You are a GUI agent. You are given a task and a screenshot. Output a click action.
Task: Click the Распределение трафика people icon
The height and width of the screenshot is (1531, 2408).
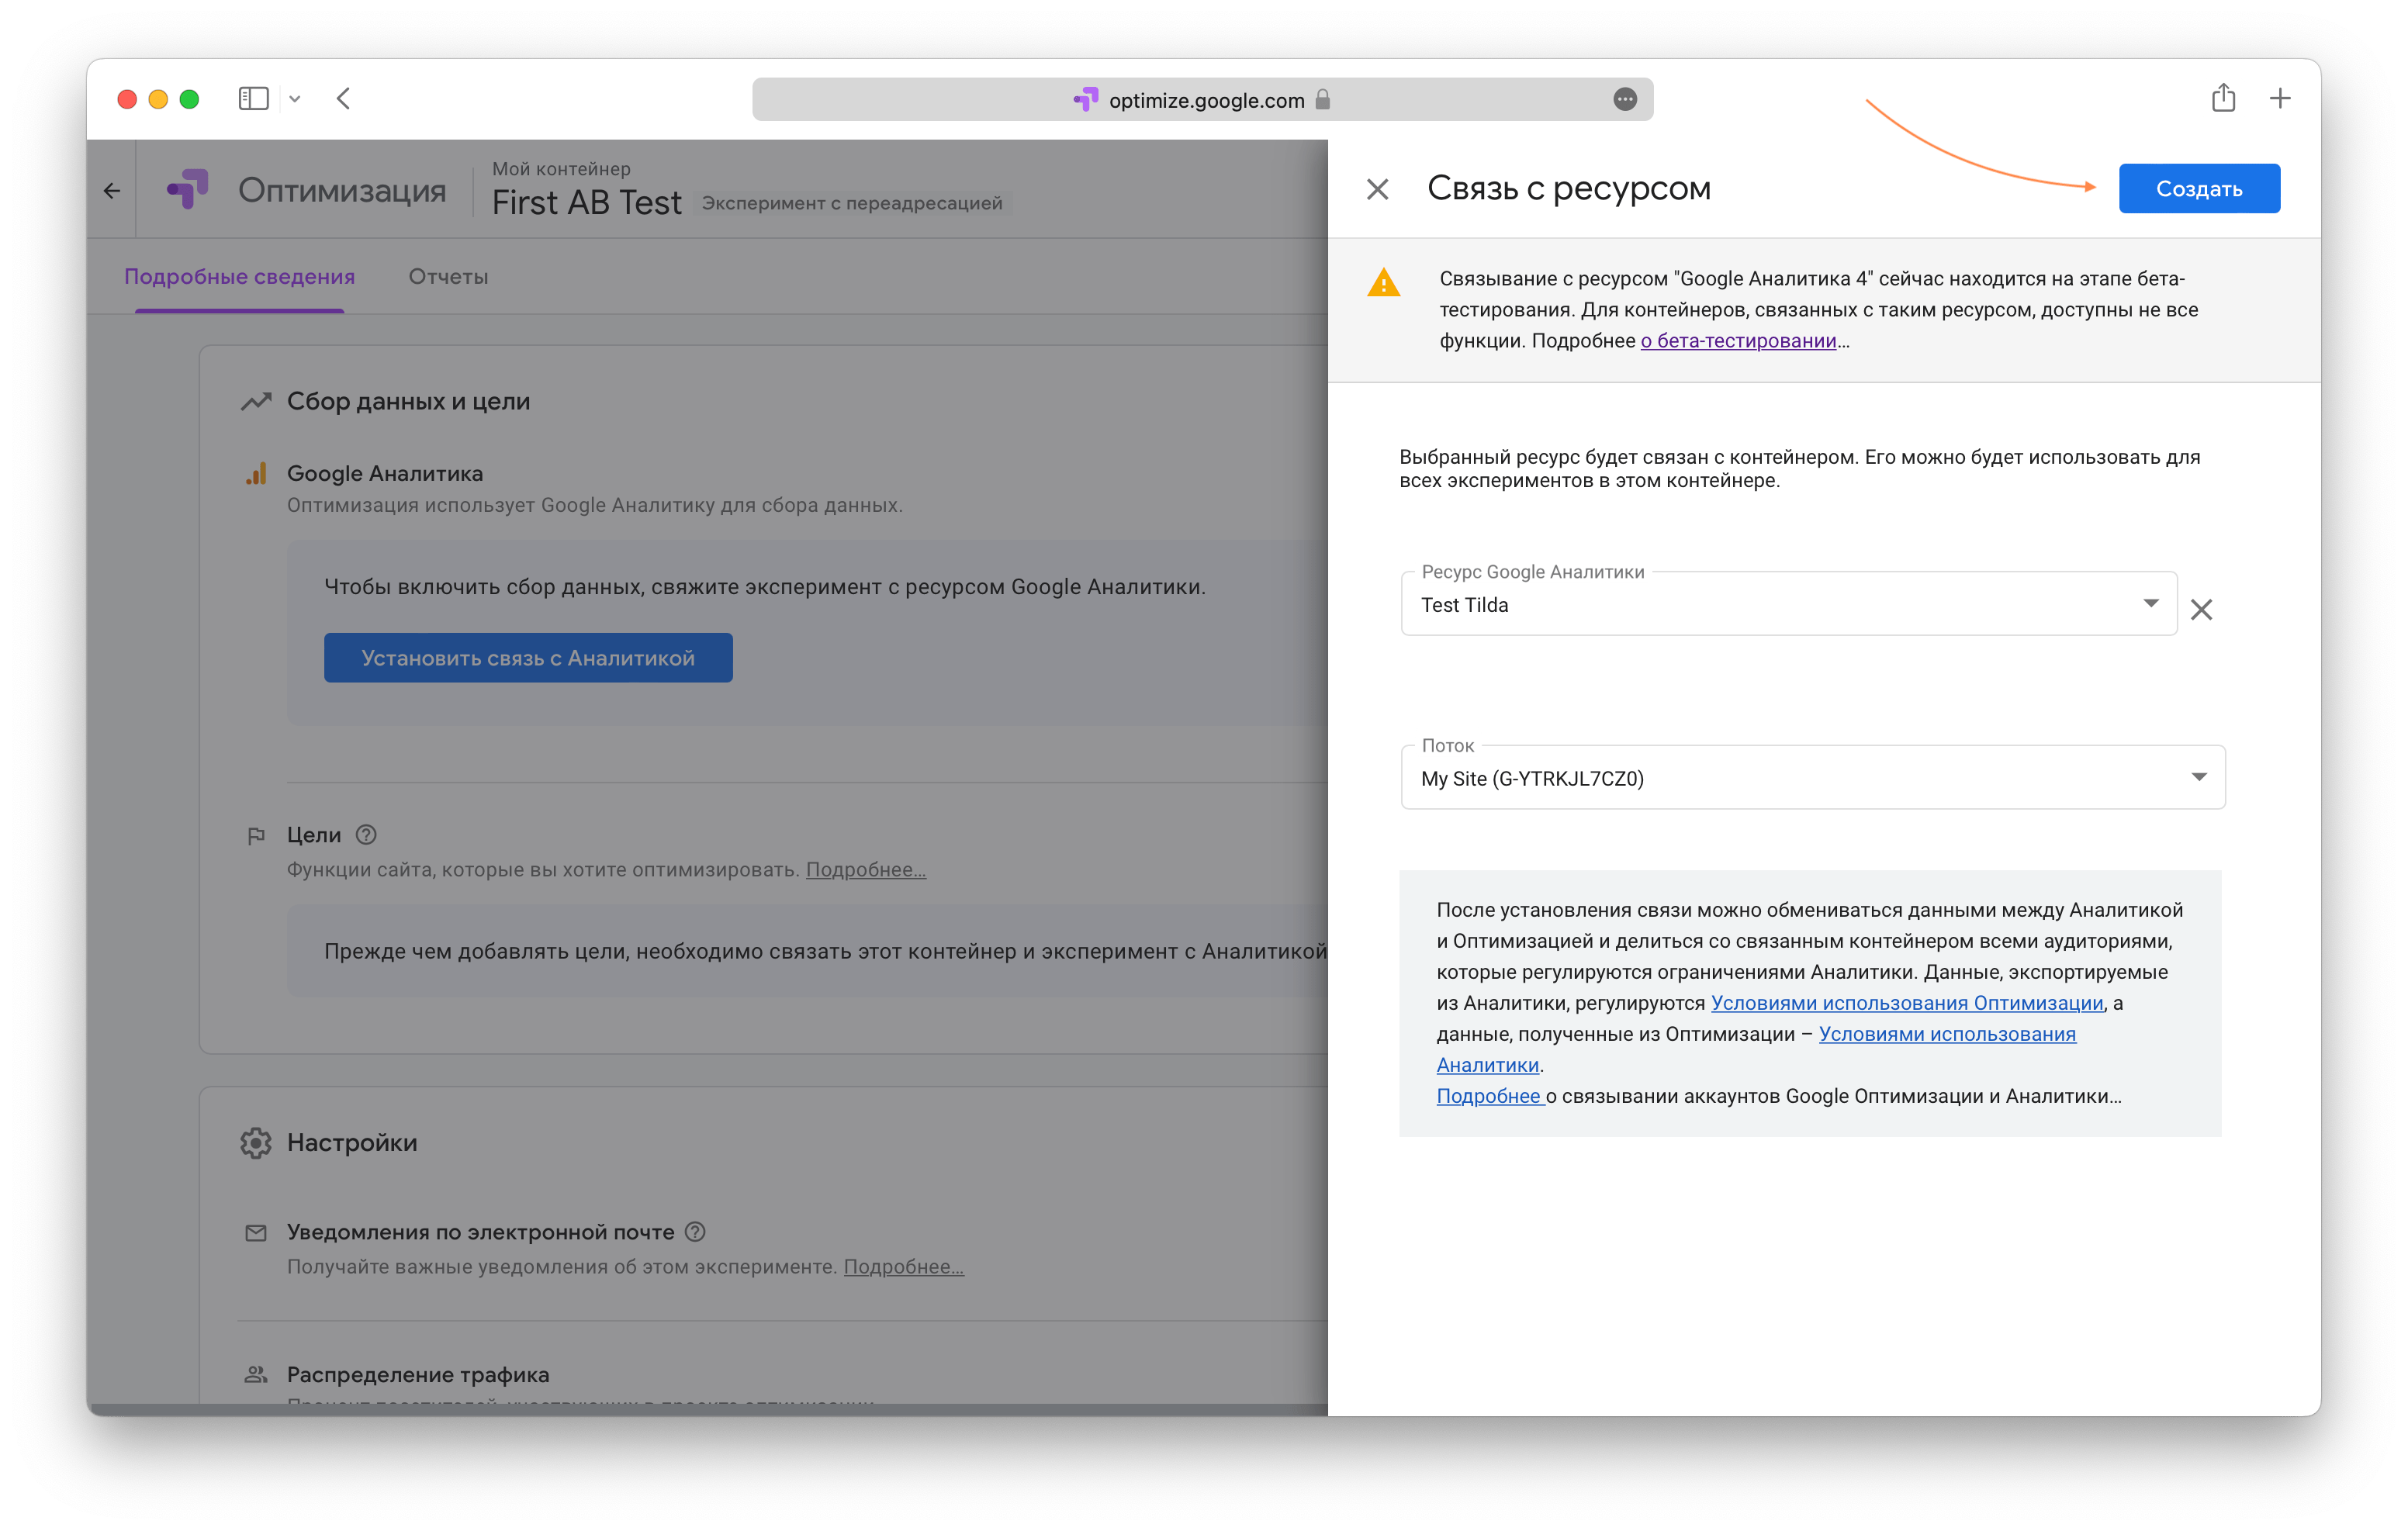(256, 1374)
